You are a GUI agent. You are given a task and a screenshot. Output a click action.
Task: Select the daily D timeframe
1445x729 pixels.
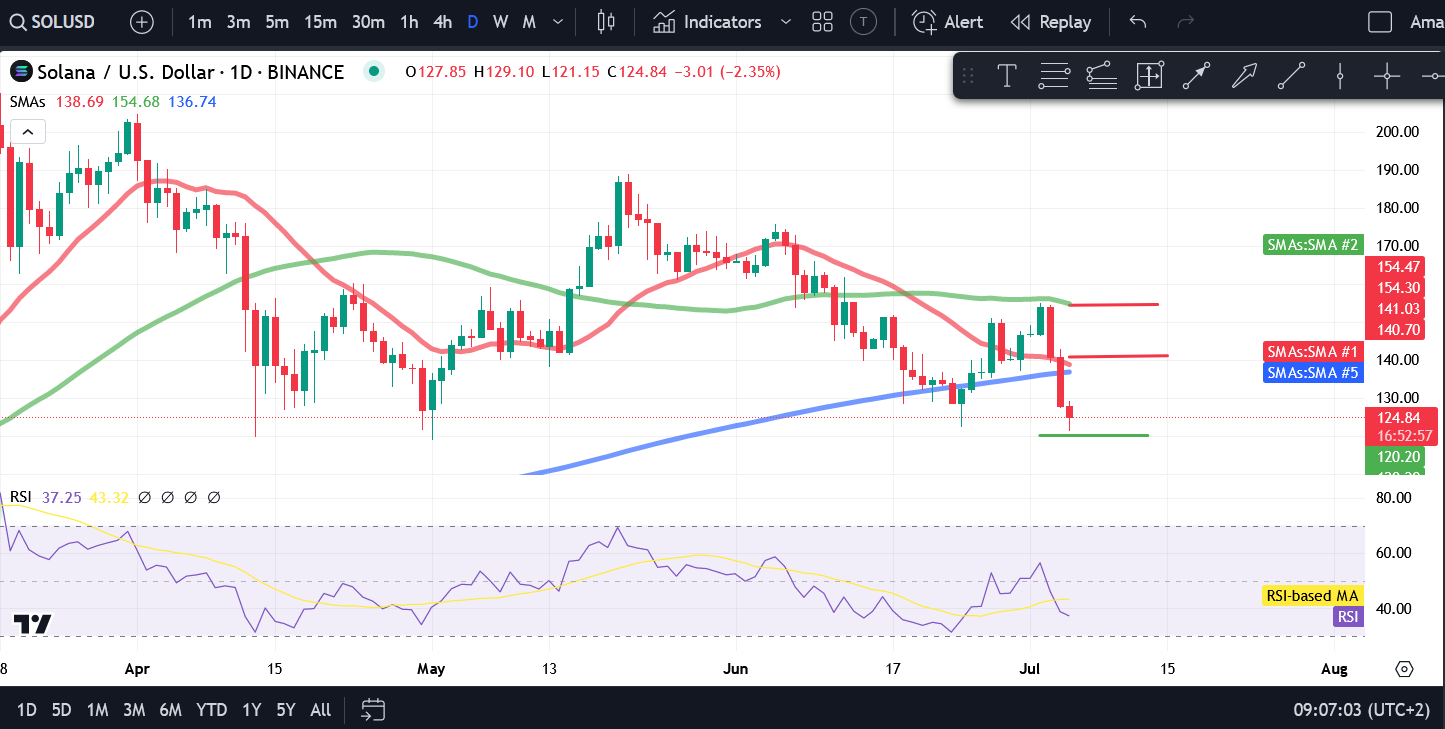click(473, 22)
